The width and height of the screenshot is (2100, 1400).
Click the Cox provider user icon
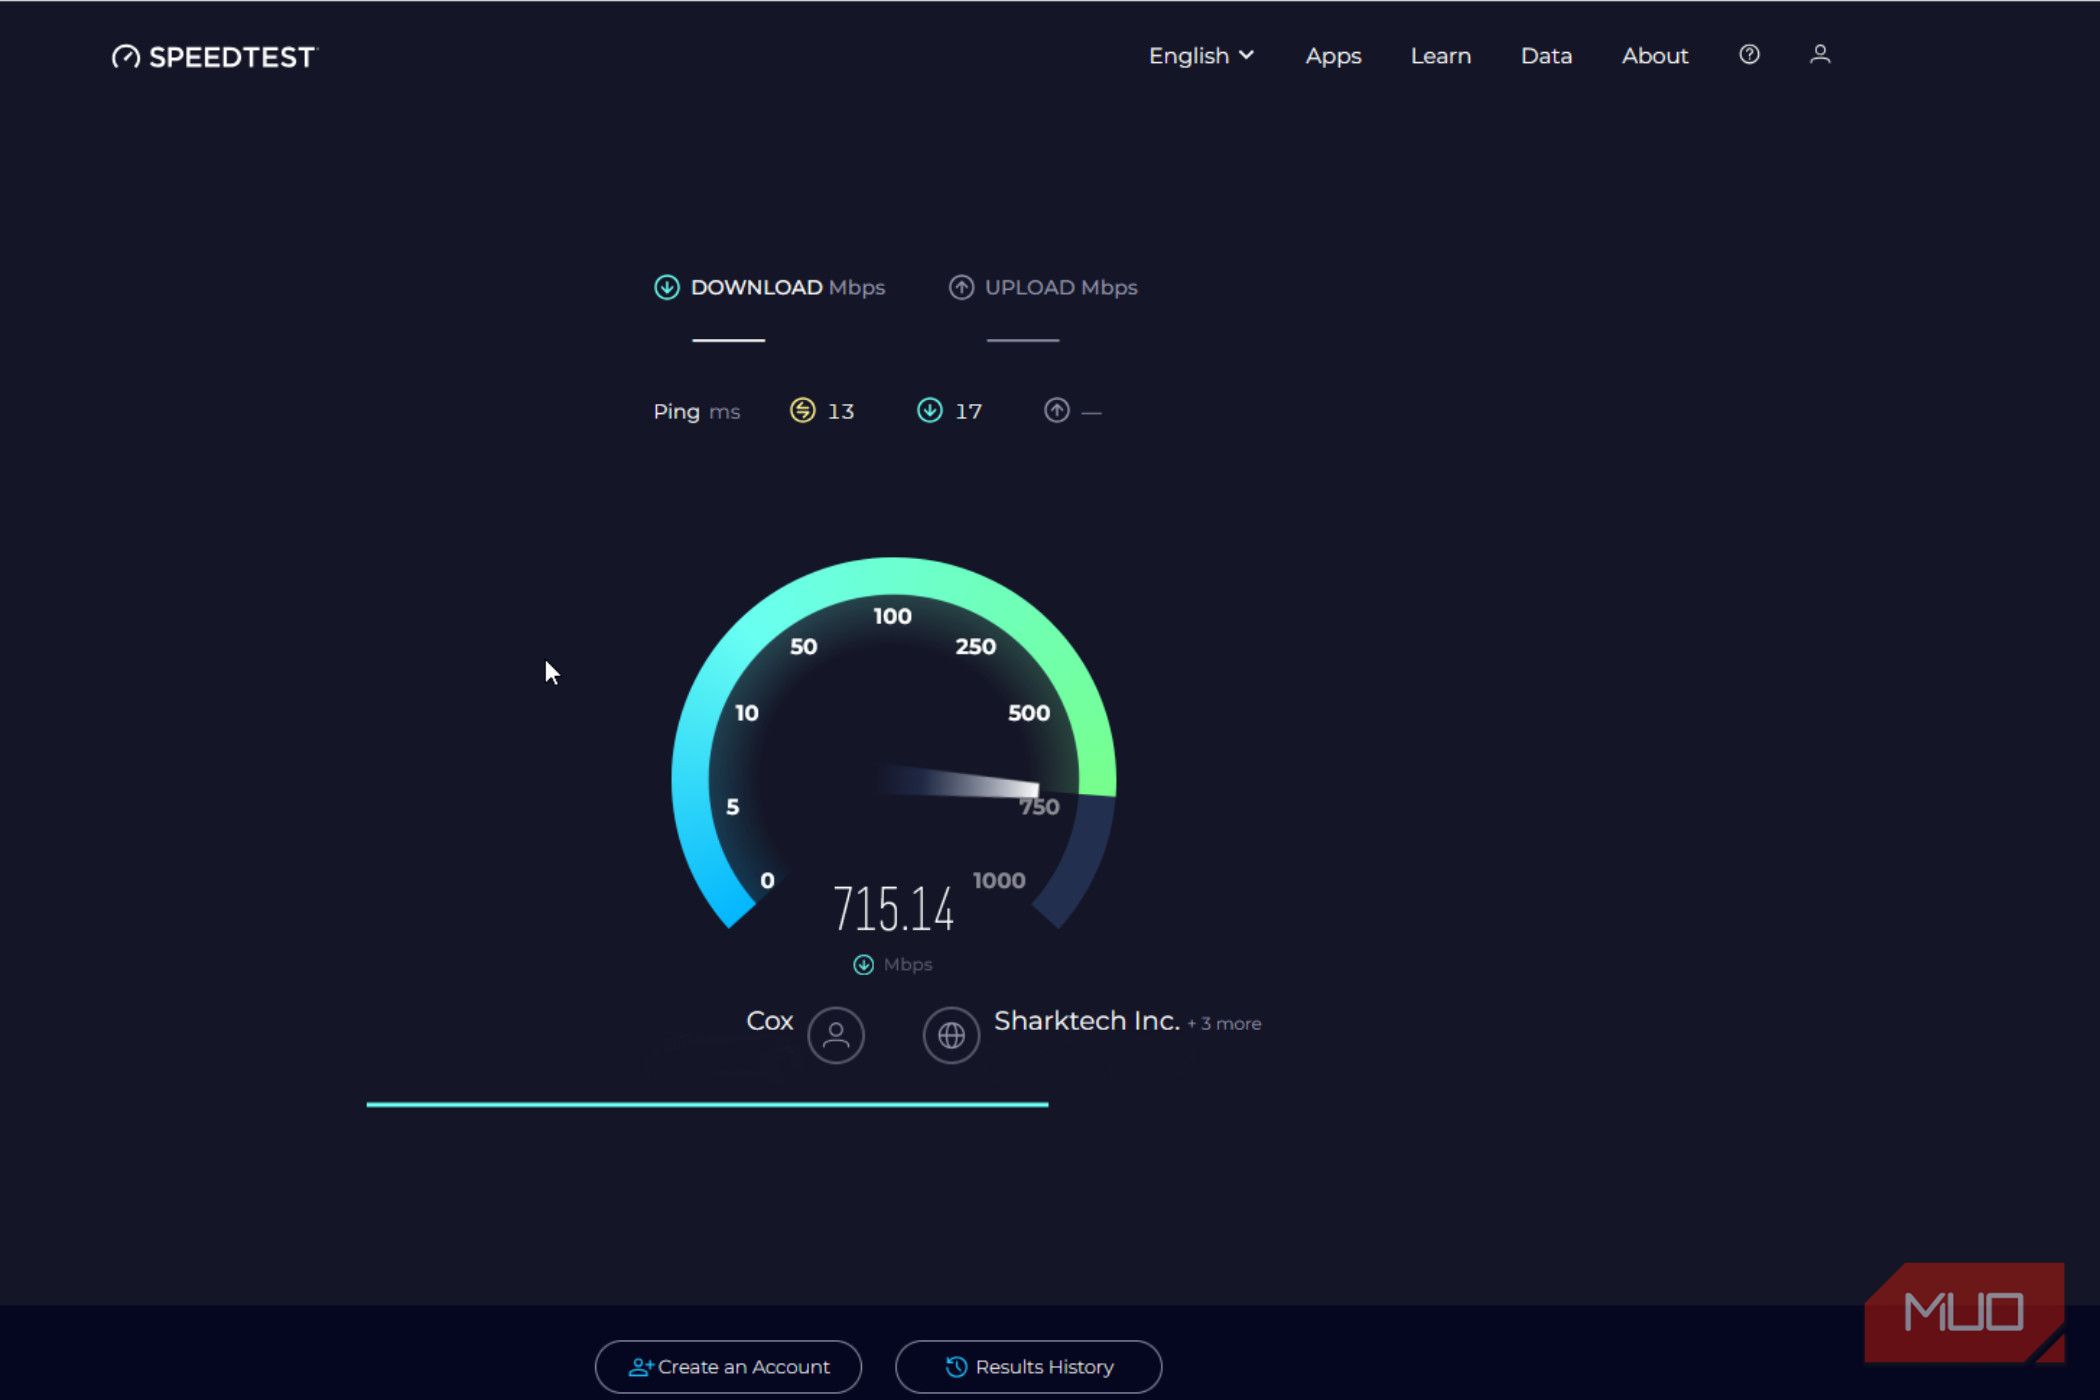click(836, 1035)
